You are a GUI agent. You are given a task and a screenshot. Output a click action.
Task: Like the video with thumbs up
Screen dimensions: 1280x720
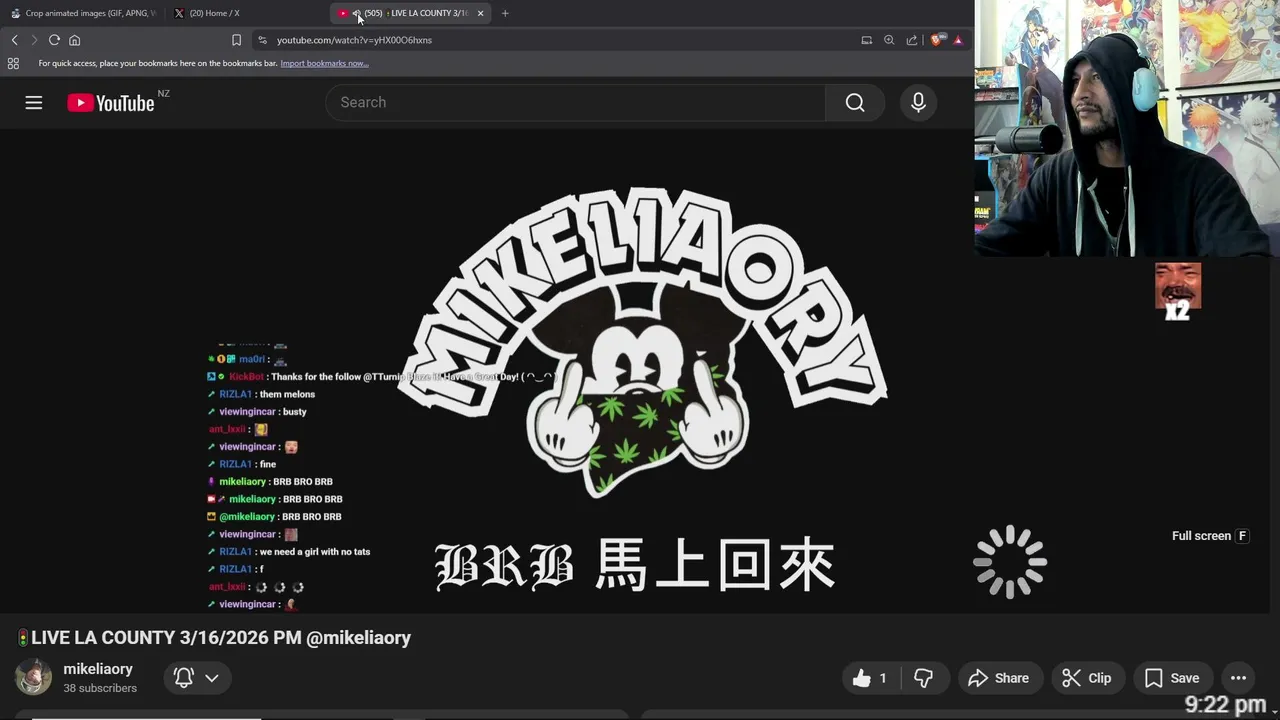click(x=870, y=678)
